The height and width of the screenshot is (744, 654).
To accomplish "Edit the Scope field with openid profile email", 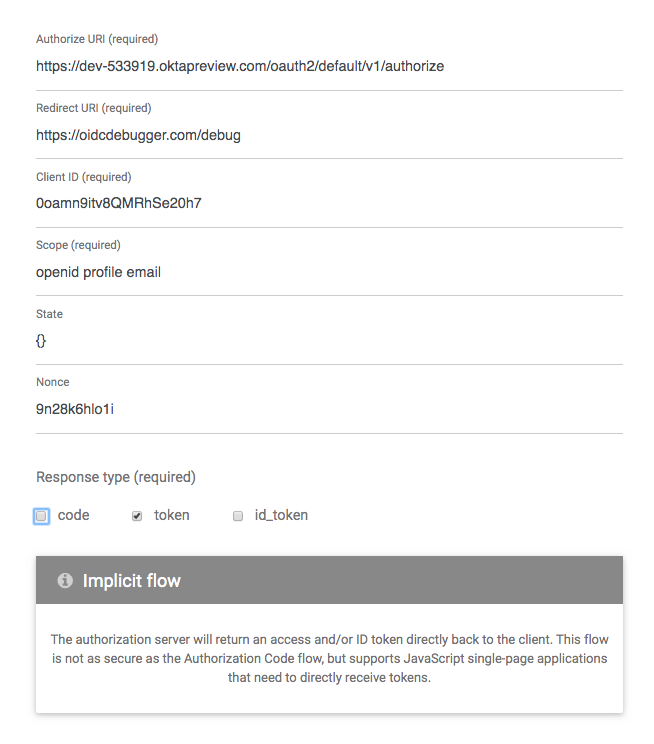I will coord(329,272).
